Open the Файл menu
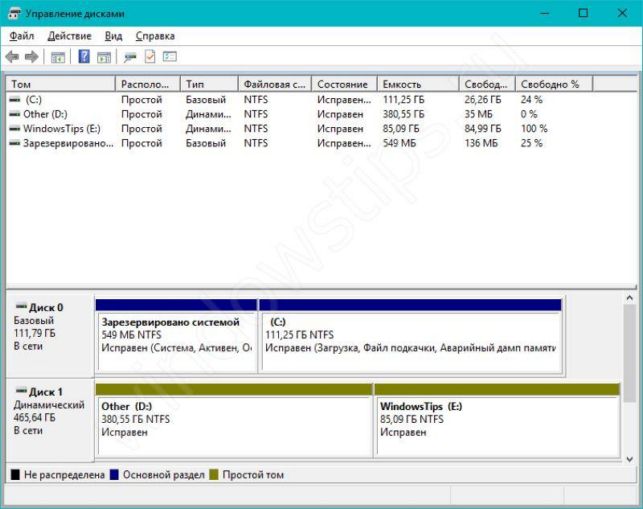The height and width of the screenshot is (509, 643). click(x=22, y=36)
